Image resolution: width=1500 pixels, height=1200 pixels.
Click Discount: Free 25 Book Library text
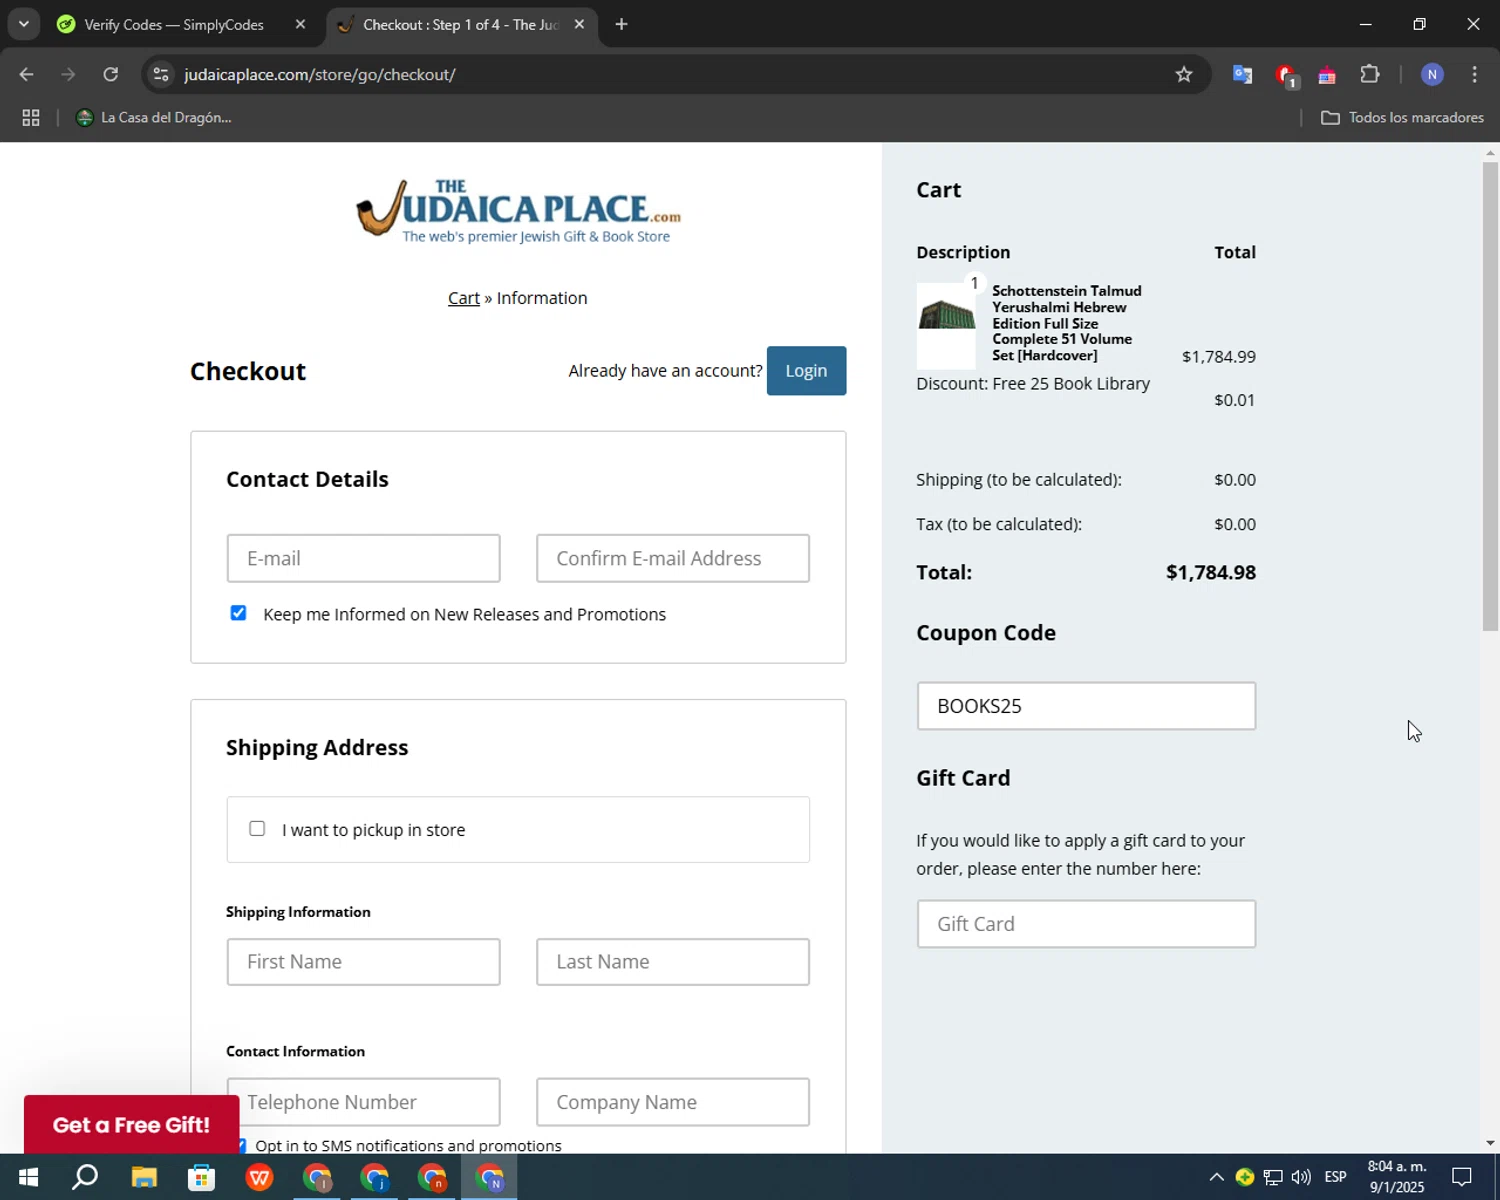click(1033, 384)
